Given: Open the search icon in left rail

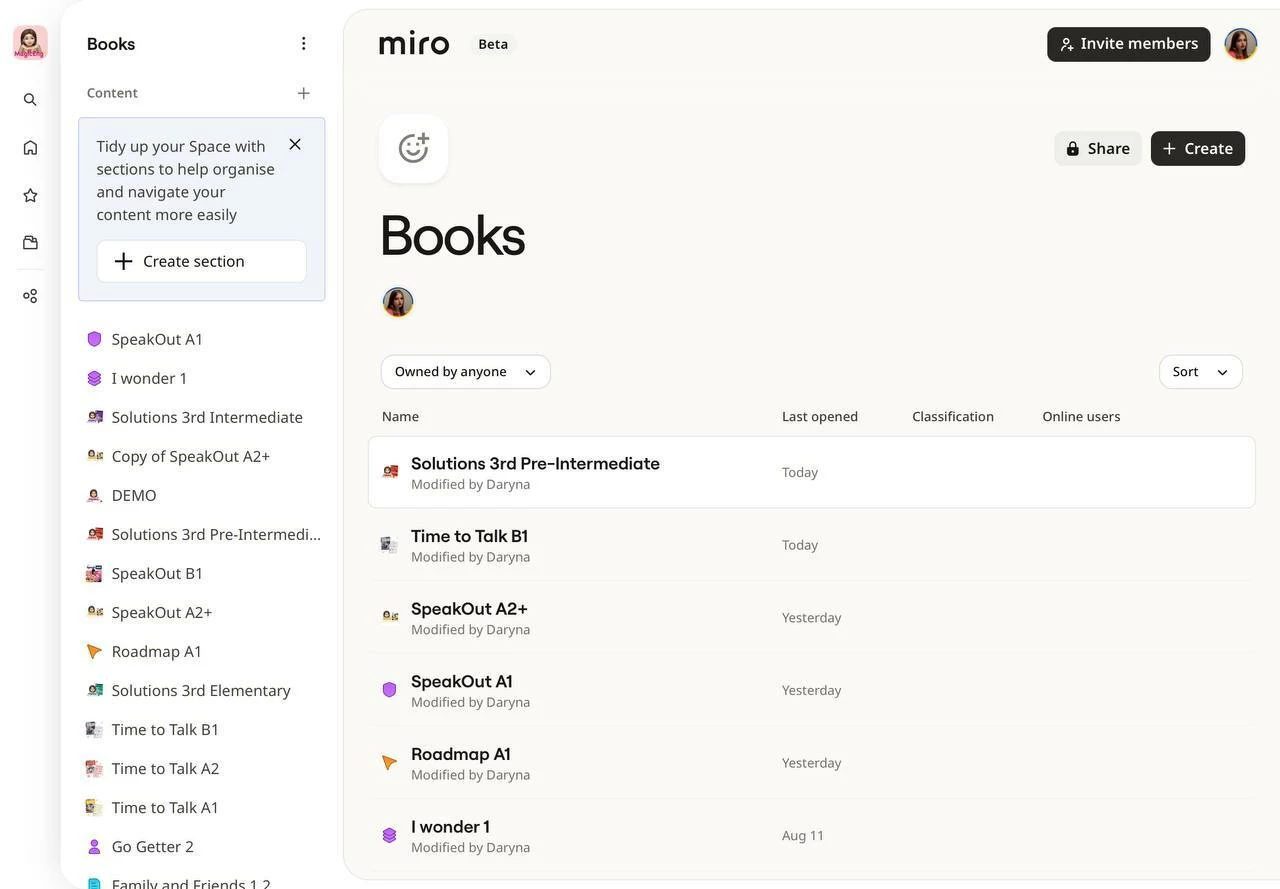Looking at the screenshot, I should (x=30, y=100).
